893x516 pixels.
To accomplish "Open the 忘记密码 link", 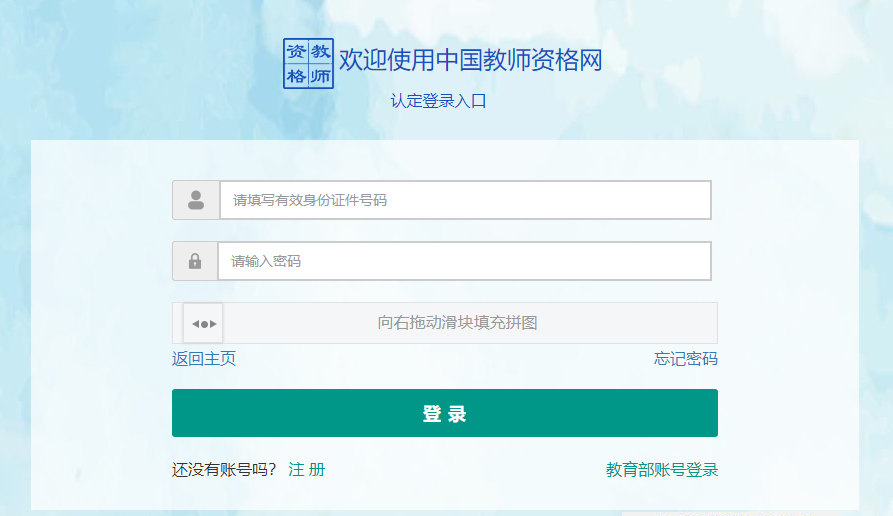I will click(686, 359).
